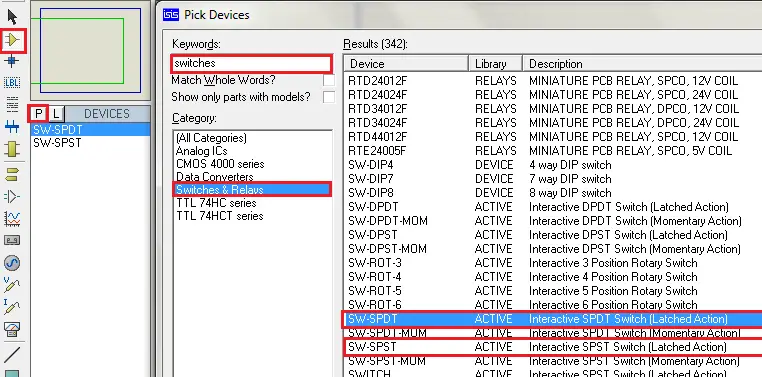Viewport: 762px width, 377px height.
Task: Choose the Generator Mode sine icon
Action: click(x=12, y=263)
